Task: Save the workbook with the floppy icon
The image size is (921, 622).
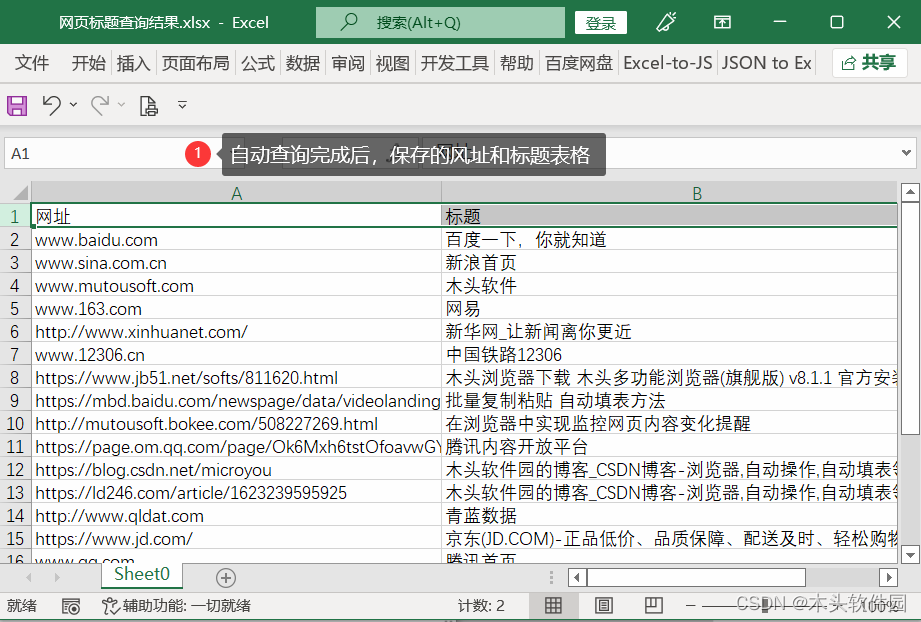Action: tap(17, 106)
